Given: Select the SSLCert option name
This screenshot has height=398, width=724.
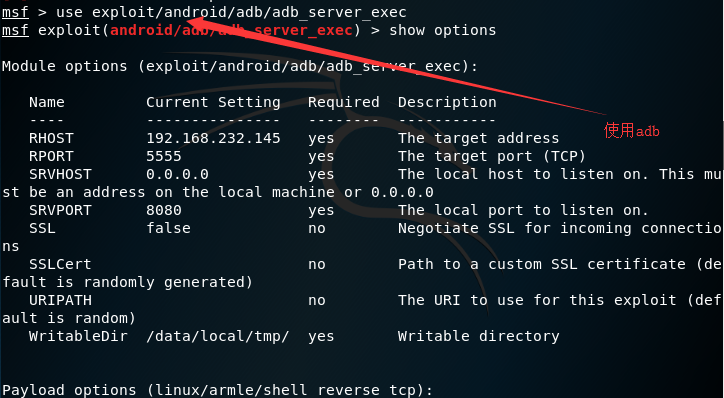Looking at the screenshot, I should [60, 265].
